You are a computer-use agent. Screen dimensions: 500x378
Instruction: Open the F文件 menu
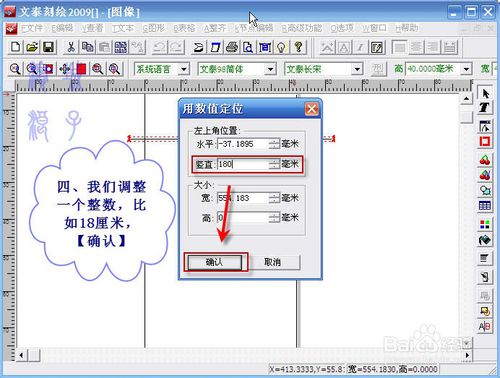click(32, 28)
